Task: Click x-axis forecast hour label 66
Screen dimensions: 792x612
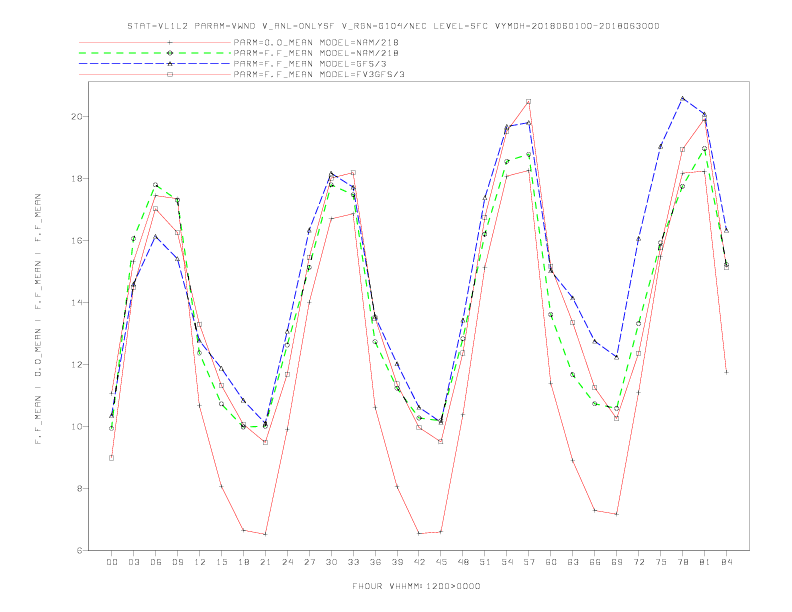Action: [x=595, y=562]
